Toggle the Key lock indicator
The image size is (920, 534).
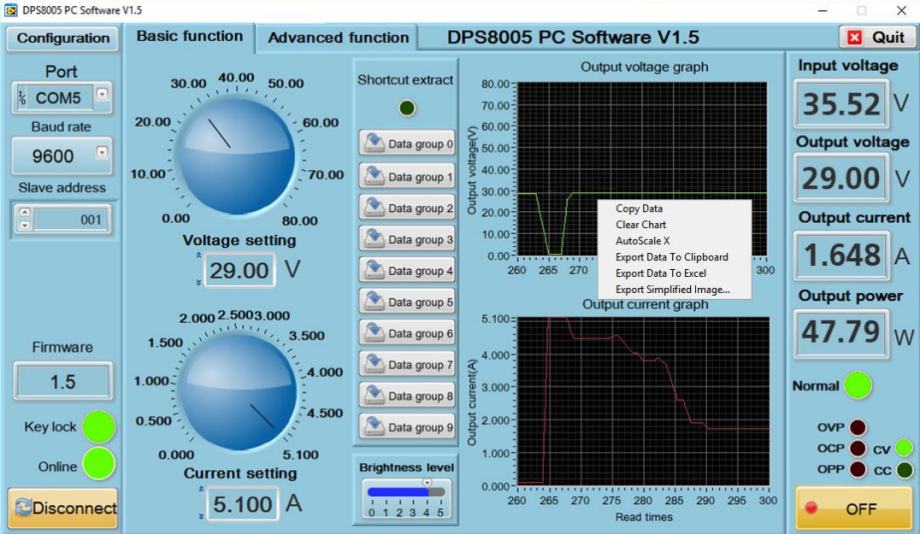tap(99, 427)
